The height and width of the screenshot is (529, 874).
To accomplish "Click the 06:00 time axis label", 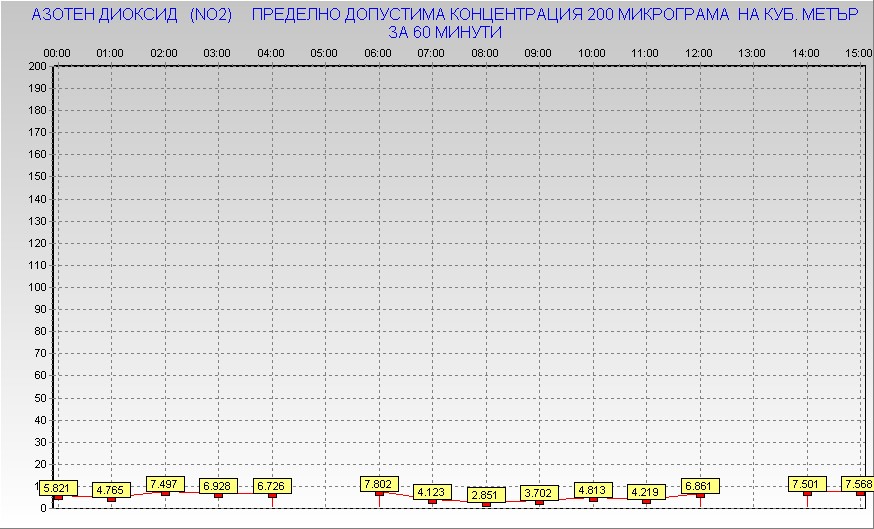I will tap(378, 54).
